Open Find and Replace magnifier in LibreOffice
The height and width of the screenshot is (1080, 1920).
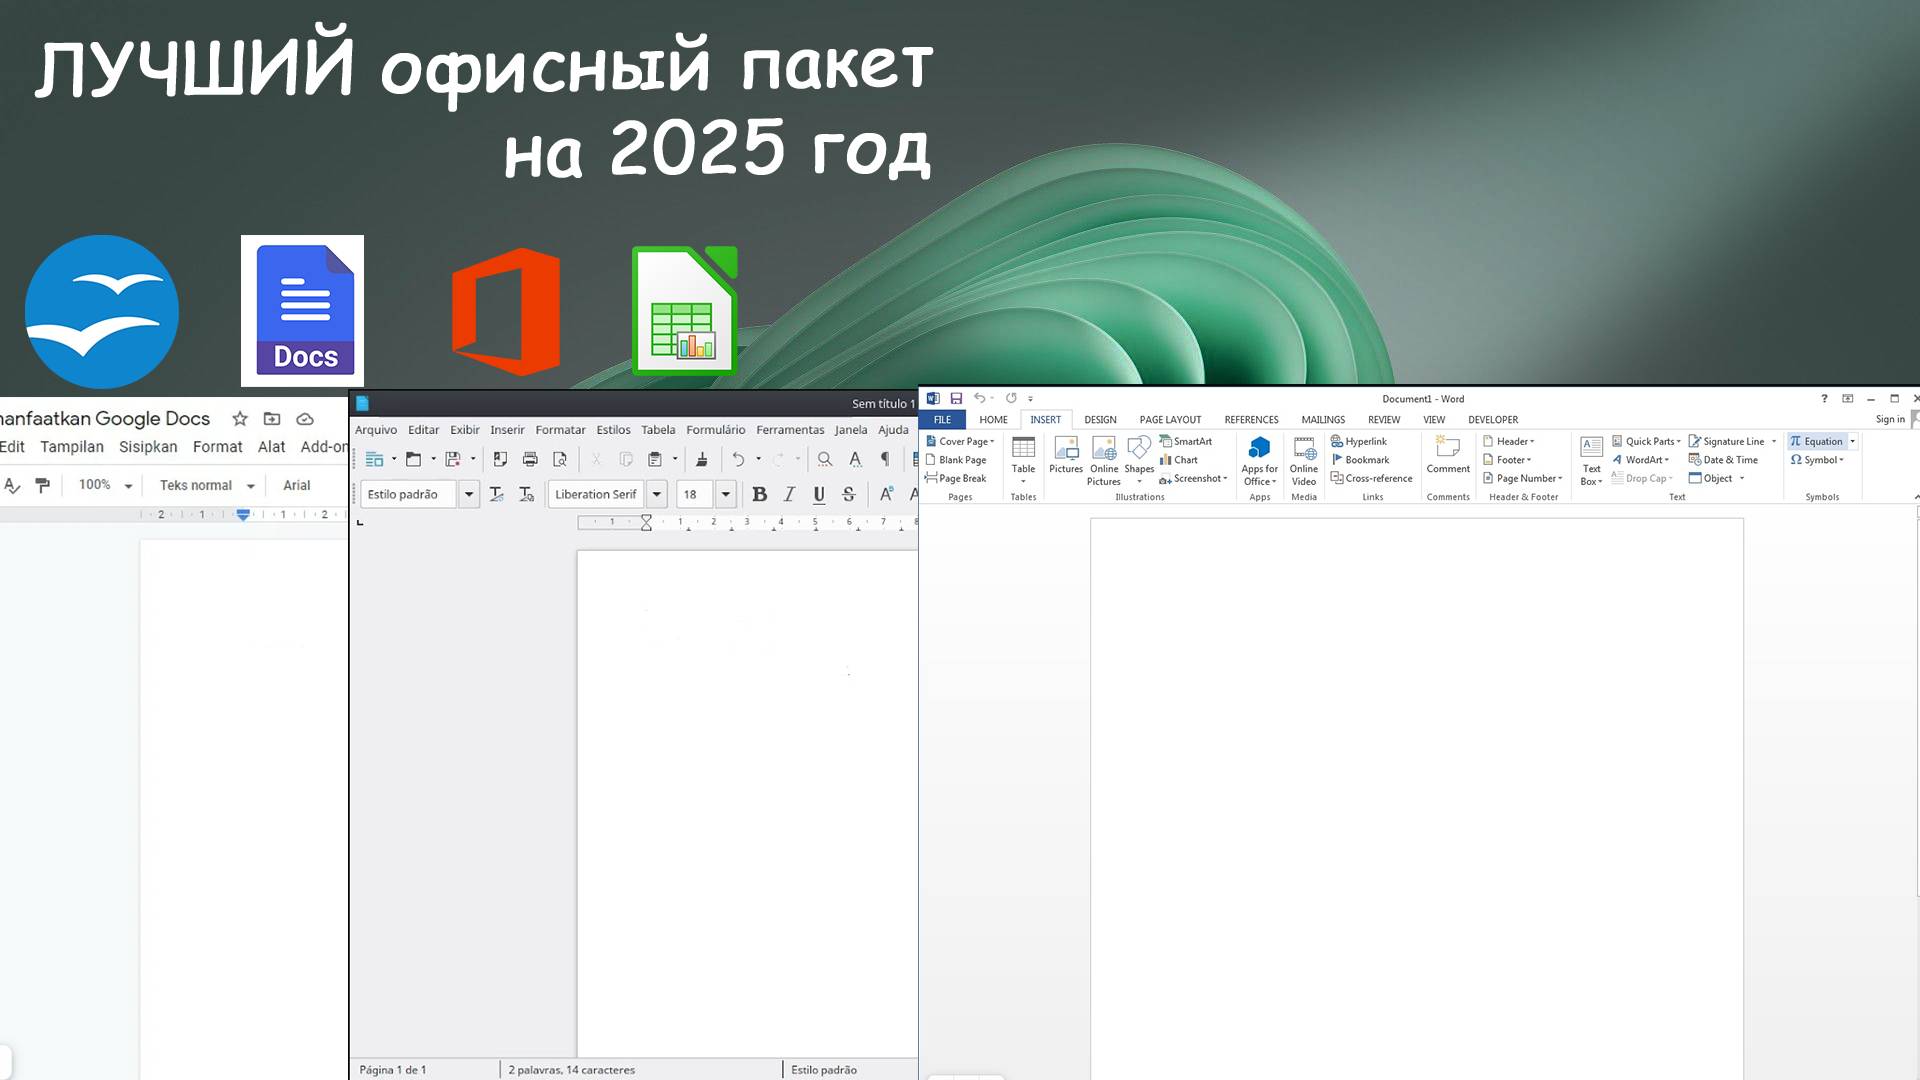[824, 460]
